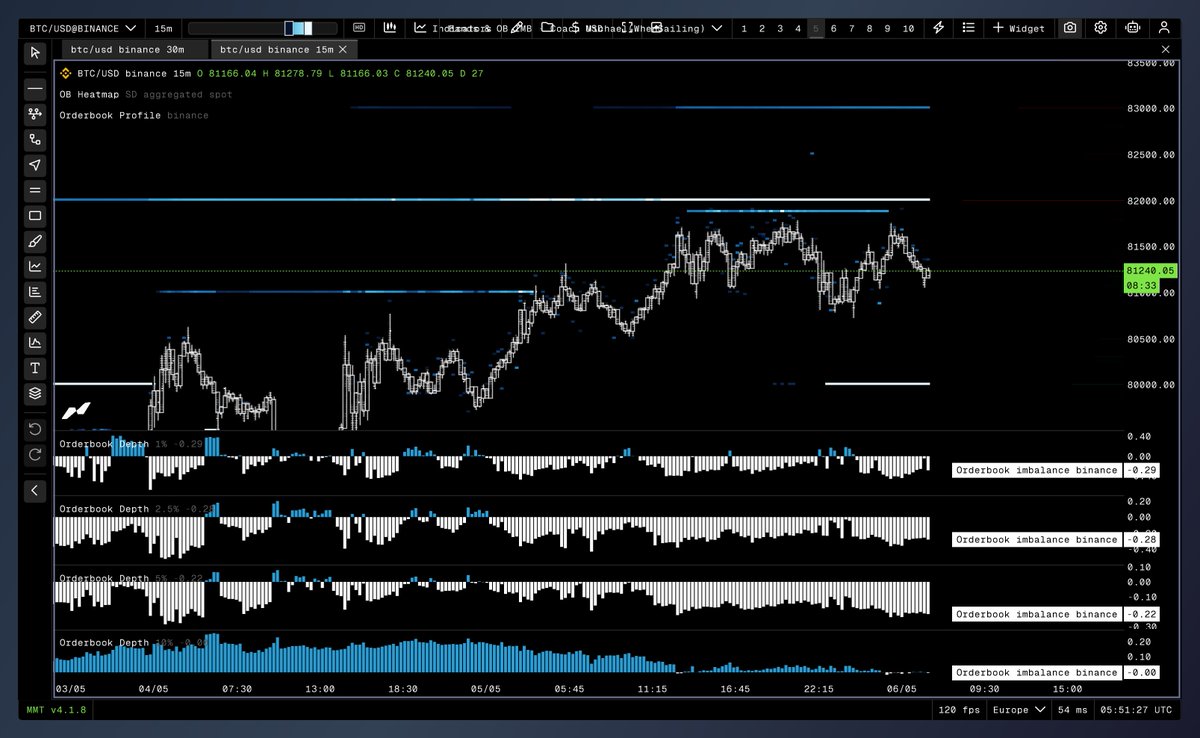Collapse the left drawing toolbar
The width and height of the screenshot is (1200, 738).
(x=35, y=490)
